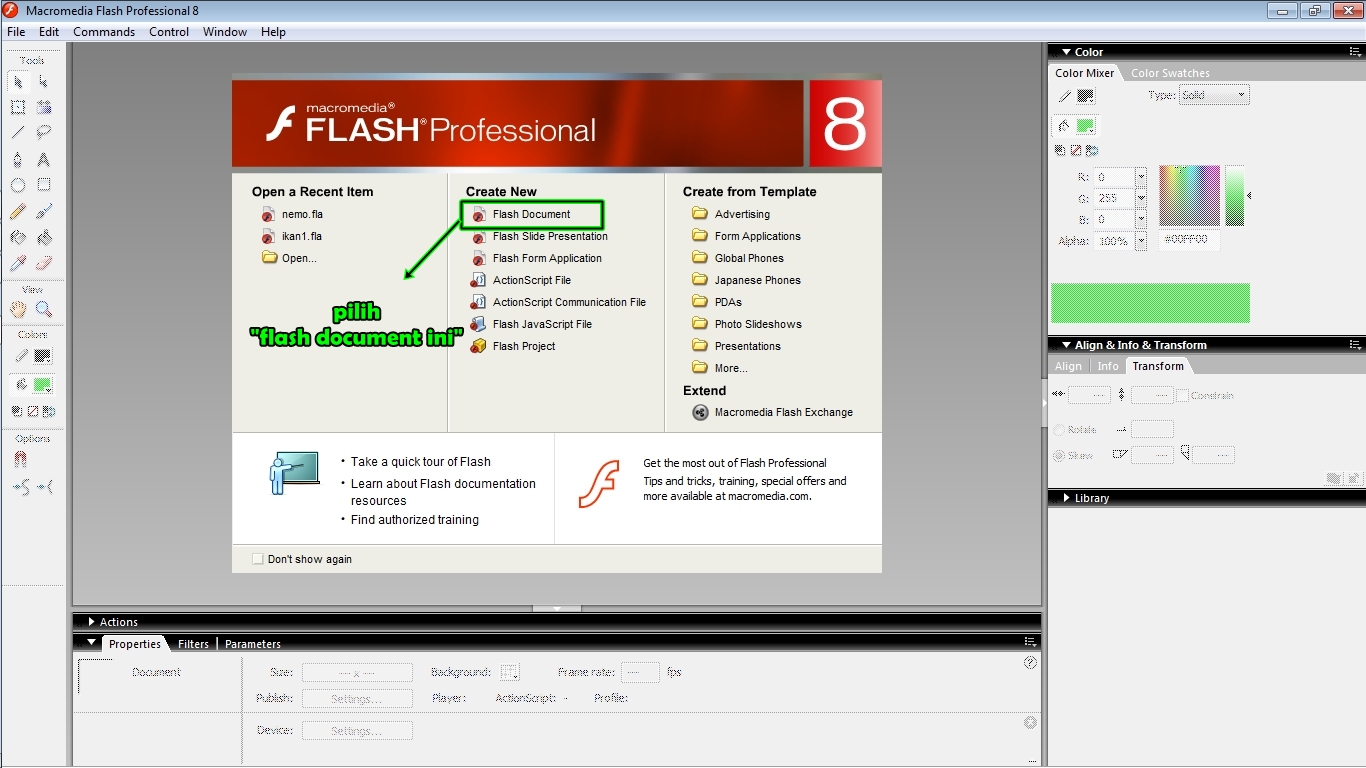Viewport: 1366px width, 768px height.
Task: Open the G value dropdown arrow
Action: [x=1141, y=198]
